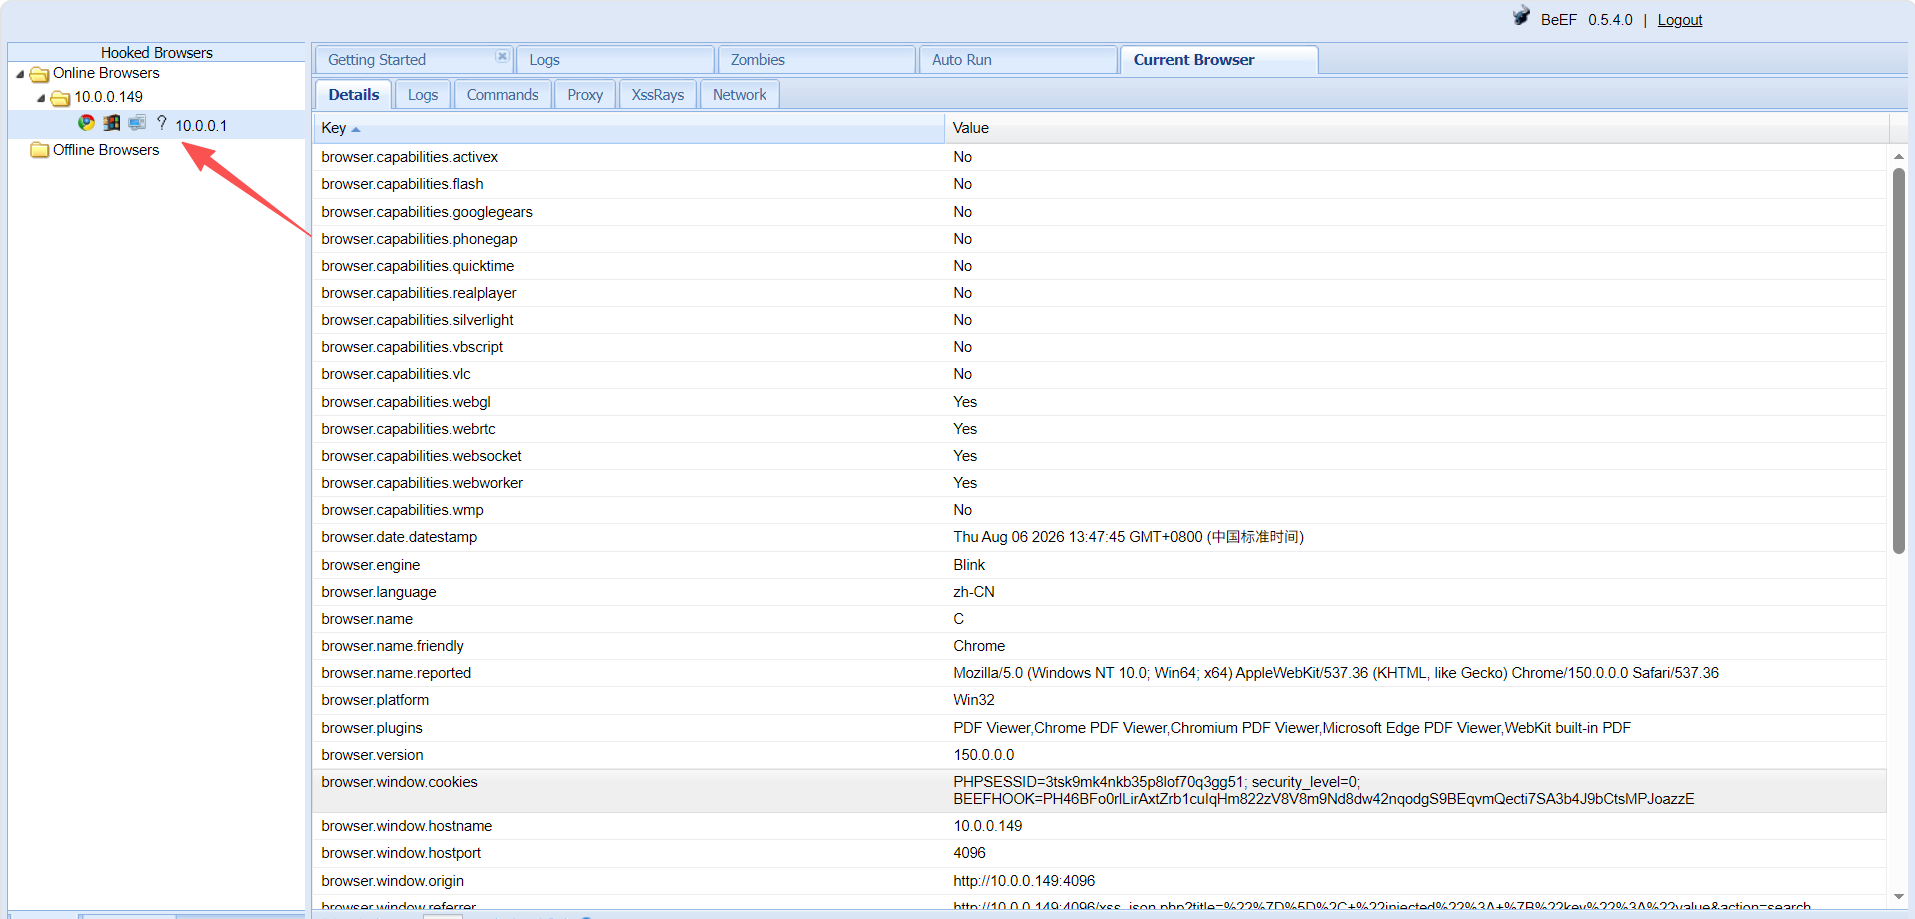Click the Chrome icon of hooked browser 10.0.0.1

point(87,123)
